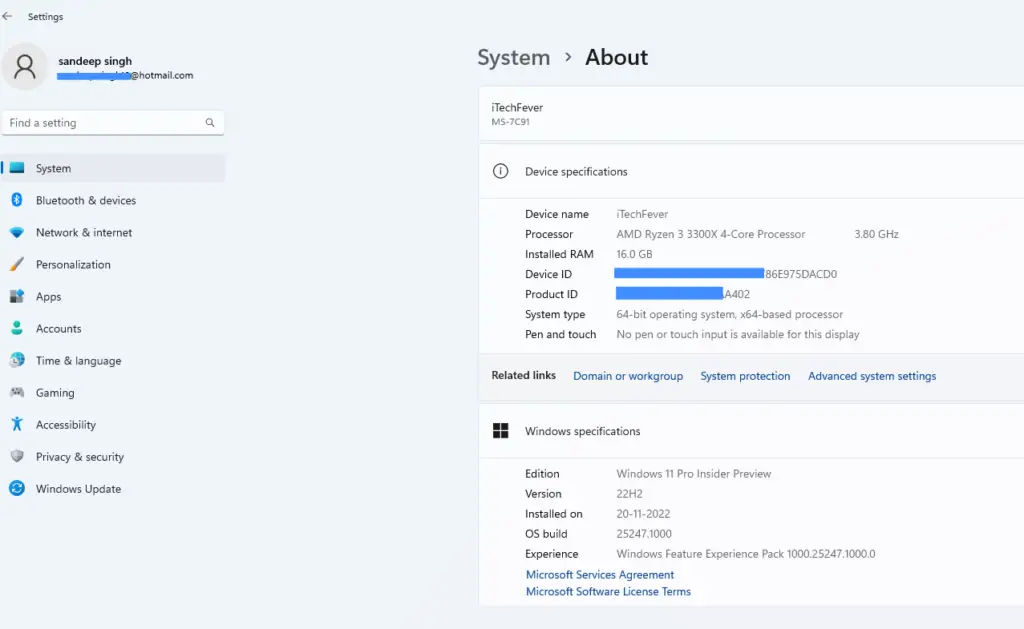Click the Windows logo beside Windows specifications
This screenshot has height=629, width=1024.
[500, 430]
